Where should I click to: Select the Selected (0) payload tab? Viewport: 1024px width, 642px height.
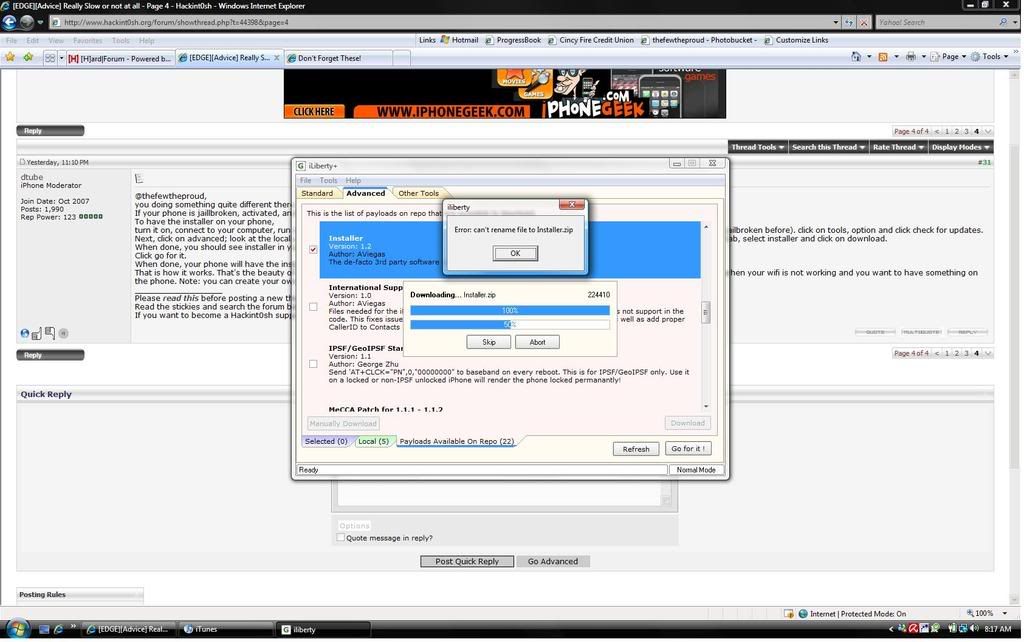pyautogui.click(x=327, y=441)
